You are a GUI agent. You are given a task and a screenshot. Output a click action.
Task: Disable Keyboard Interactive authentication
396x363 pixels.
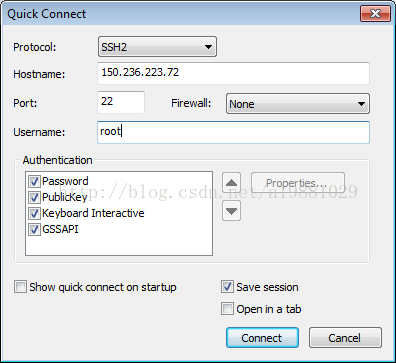[34, 213]
